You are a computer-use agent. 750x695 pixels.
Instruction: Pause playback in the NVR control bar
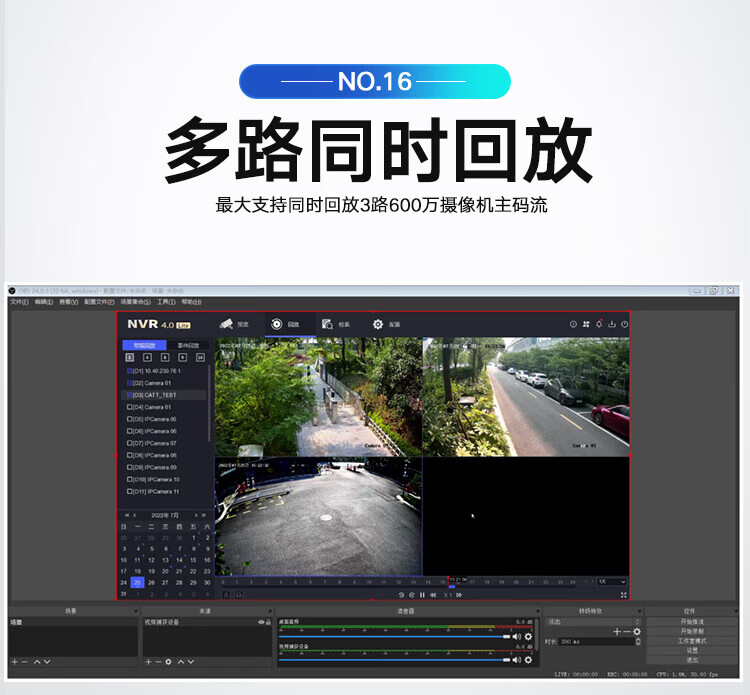pos(422,595)
